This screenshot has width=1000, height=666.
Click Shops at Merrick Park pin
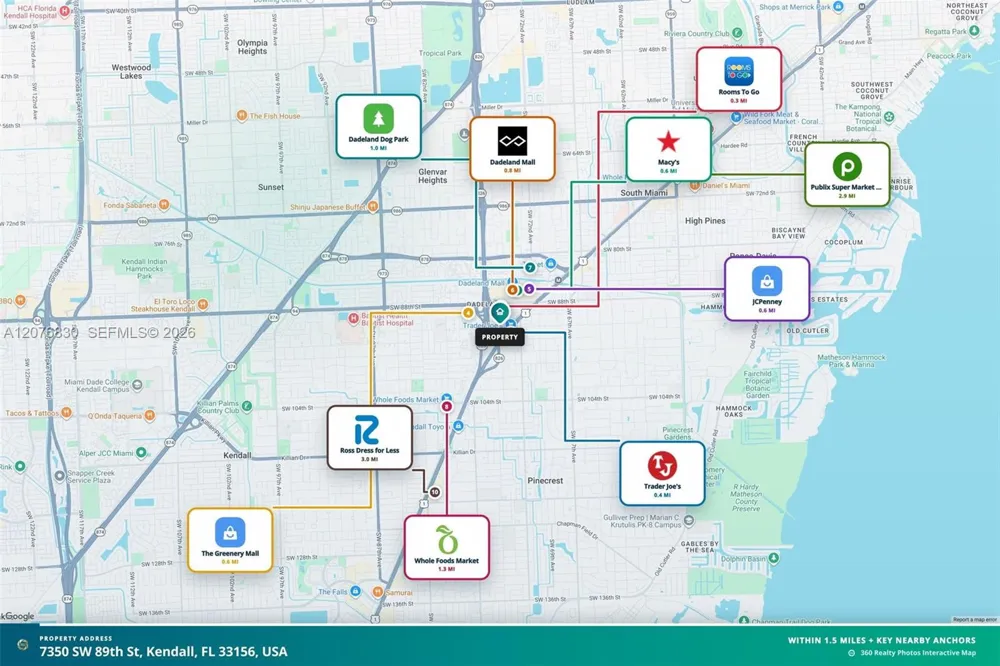(x=839, y=6)
